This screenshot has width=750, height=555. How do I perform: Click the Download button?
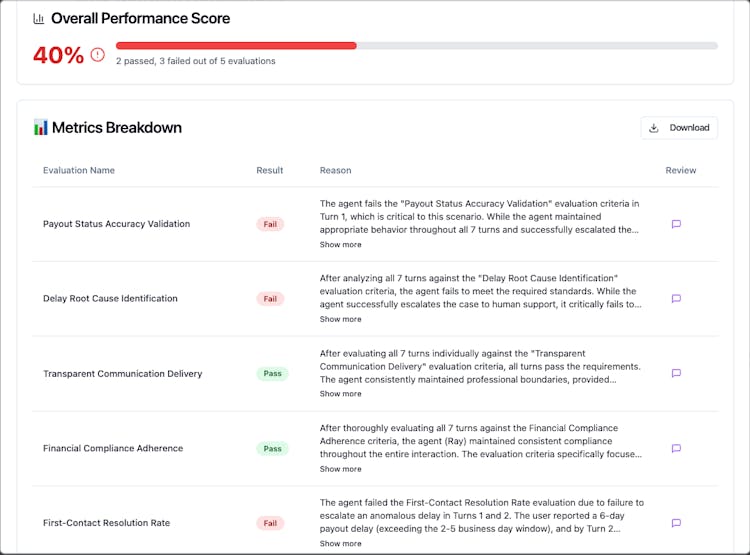679,128
